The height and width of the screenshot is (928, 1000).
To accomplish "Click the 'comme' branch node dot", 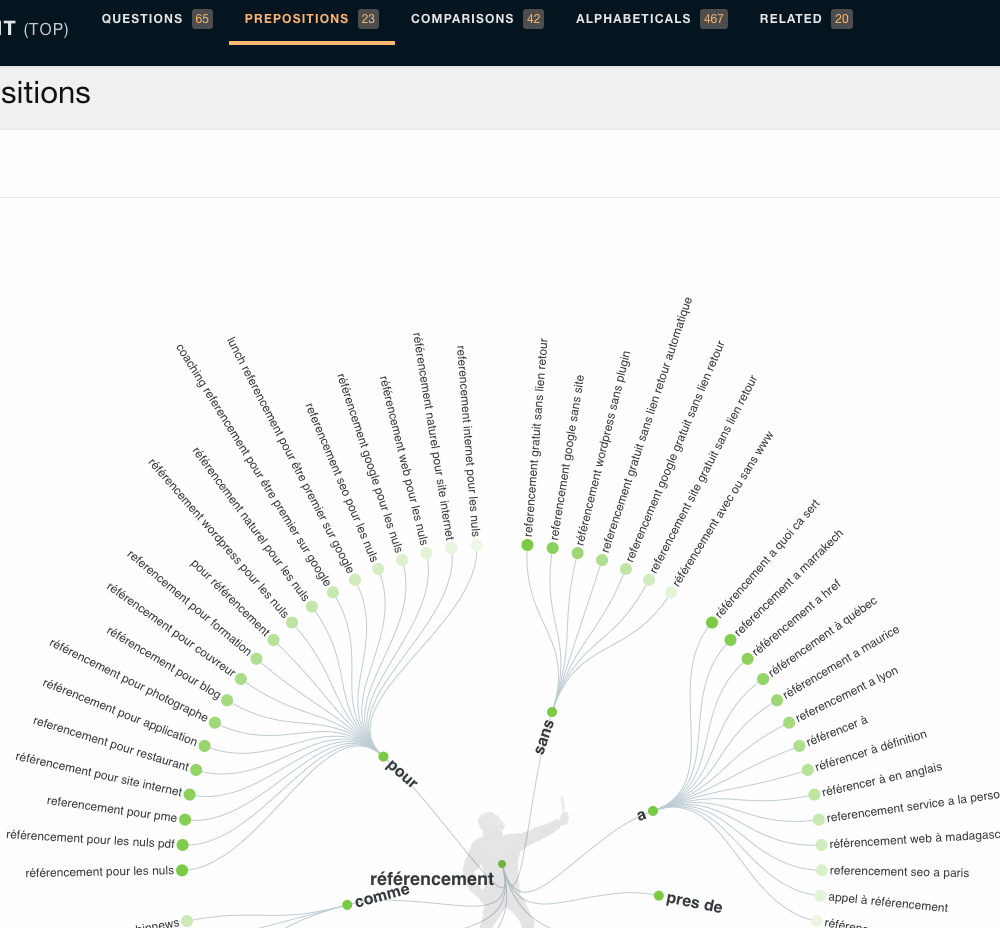I will click(x=347, y=904).
